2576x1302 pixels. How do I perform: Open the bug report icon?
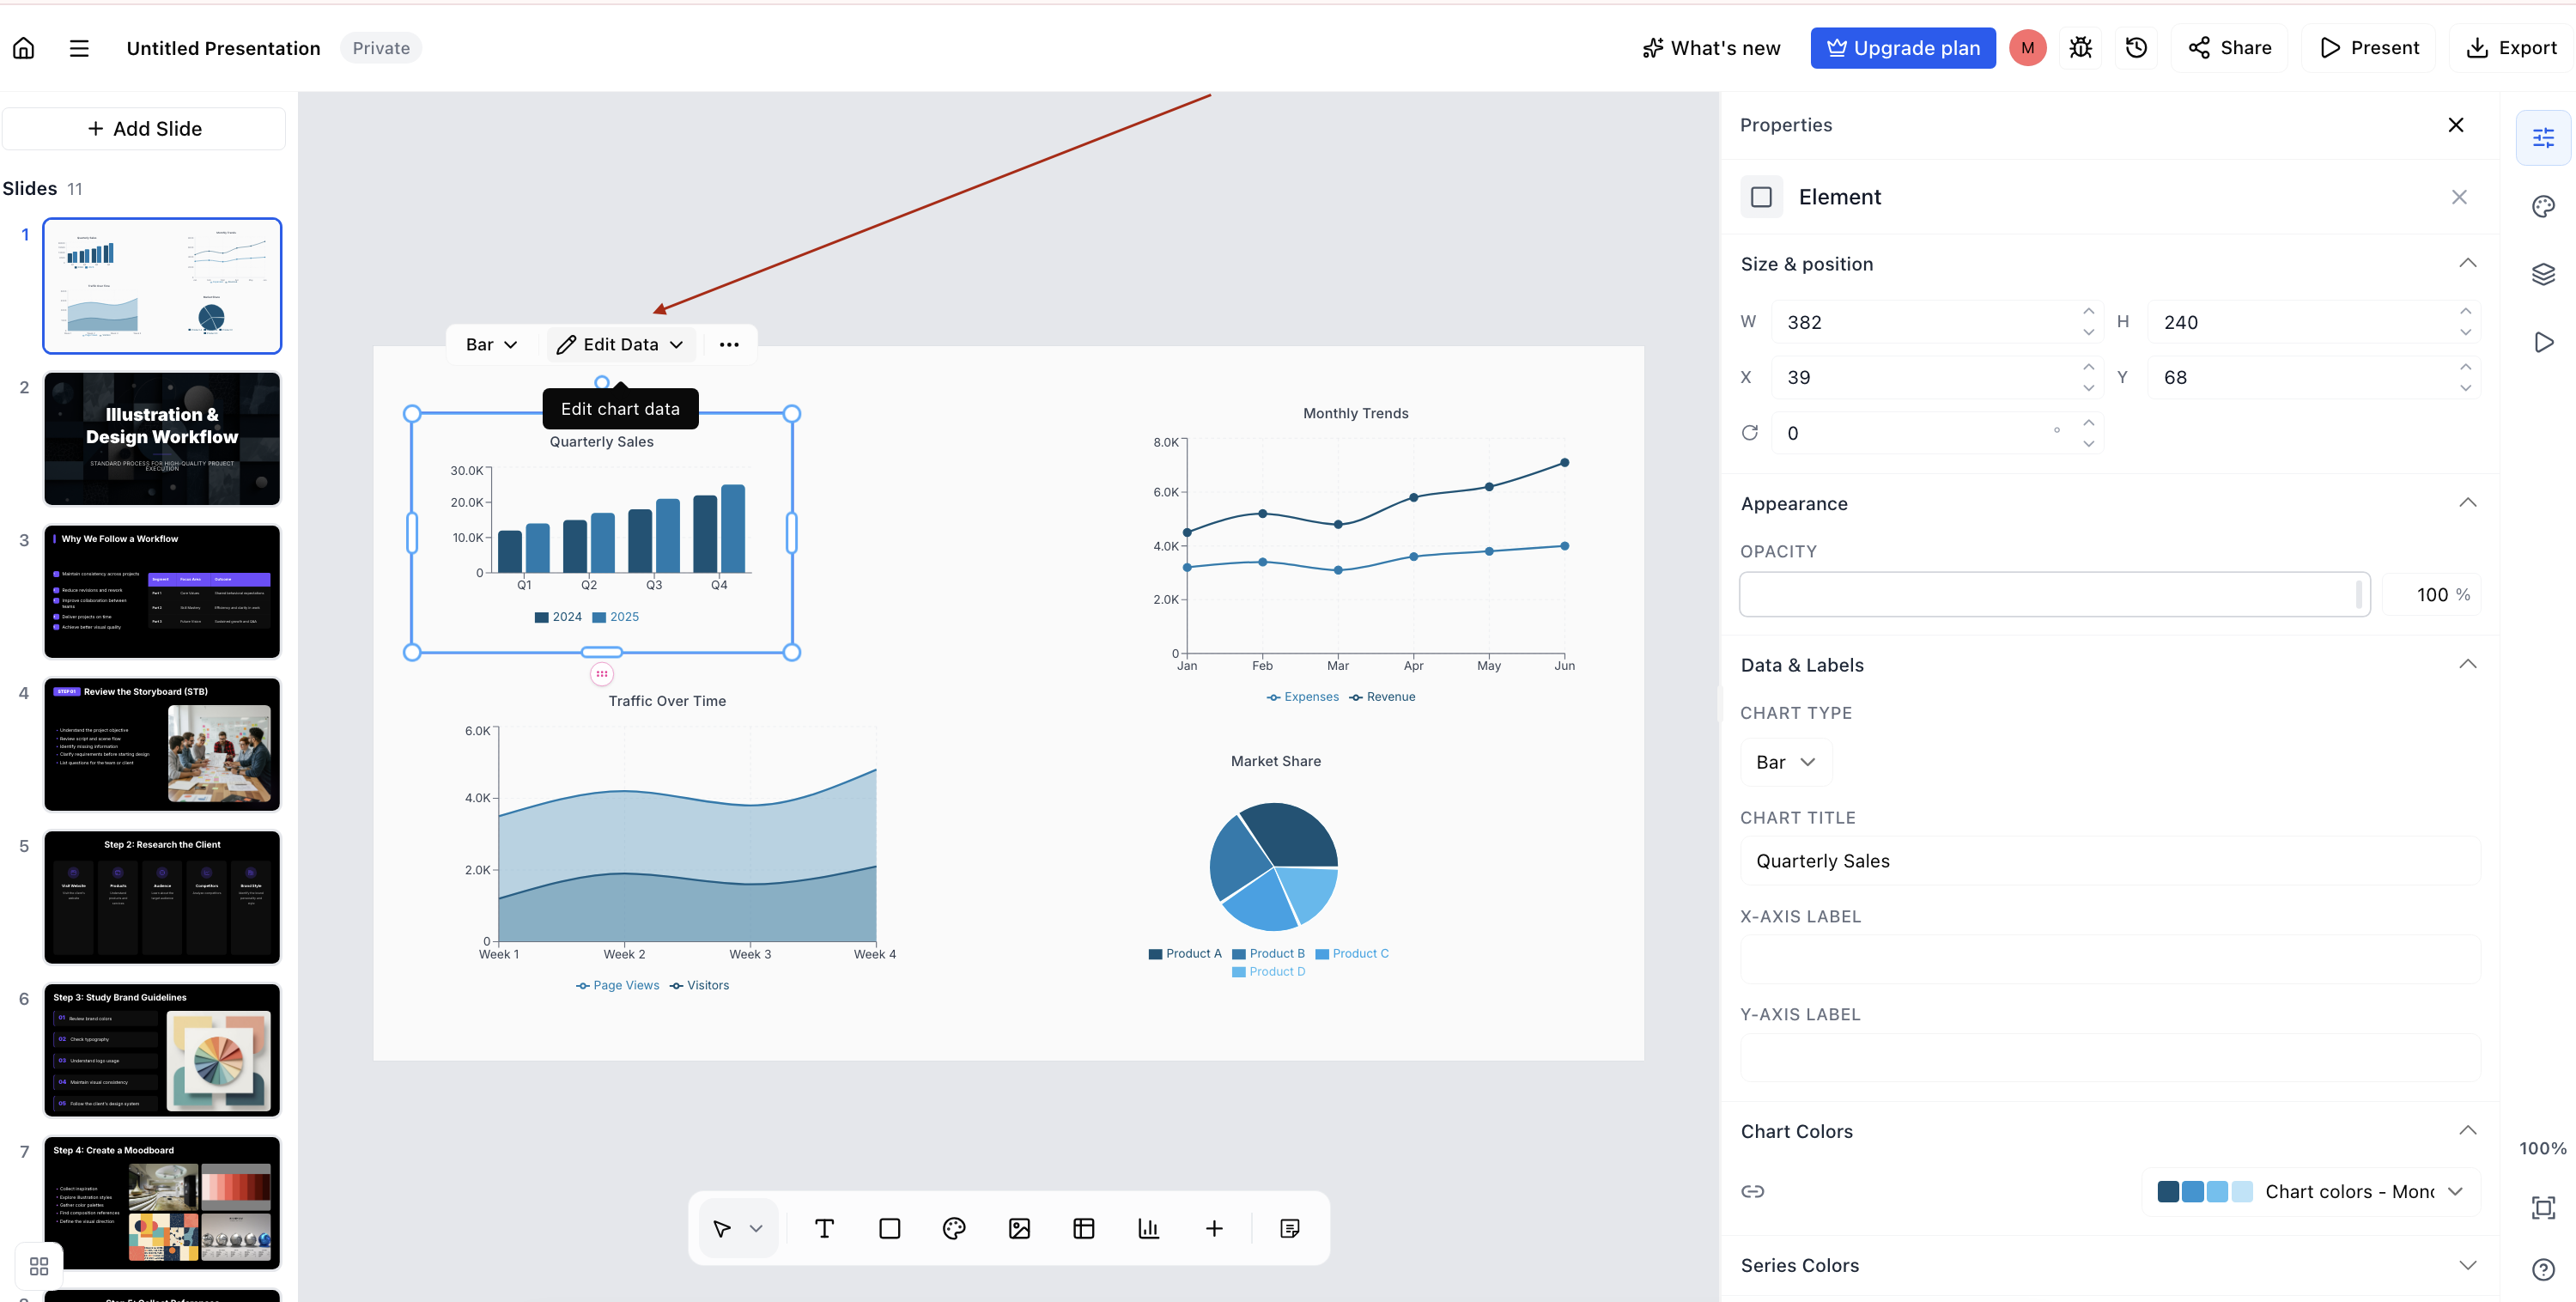2081,48
